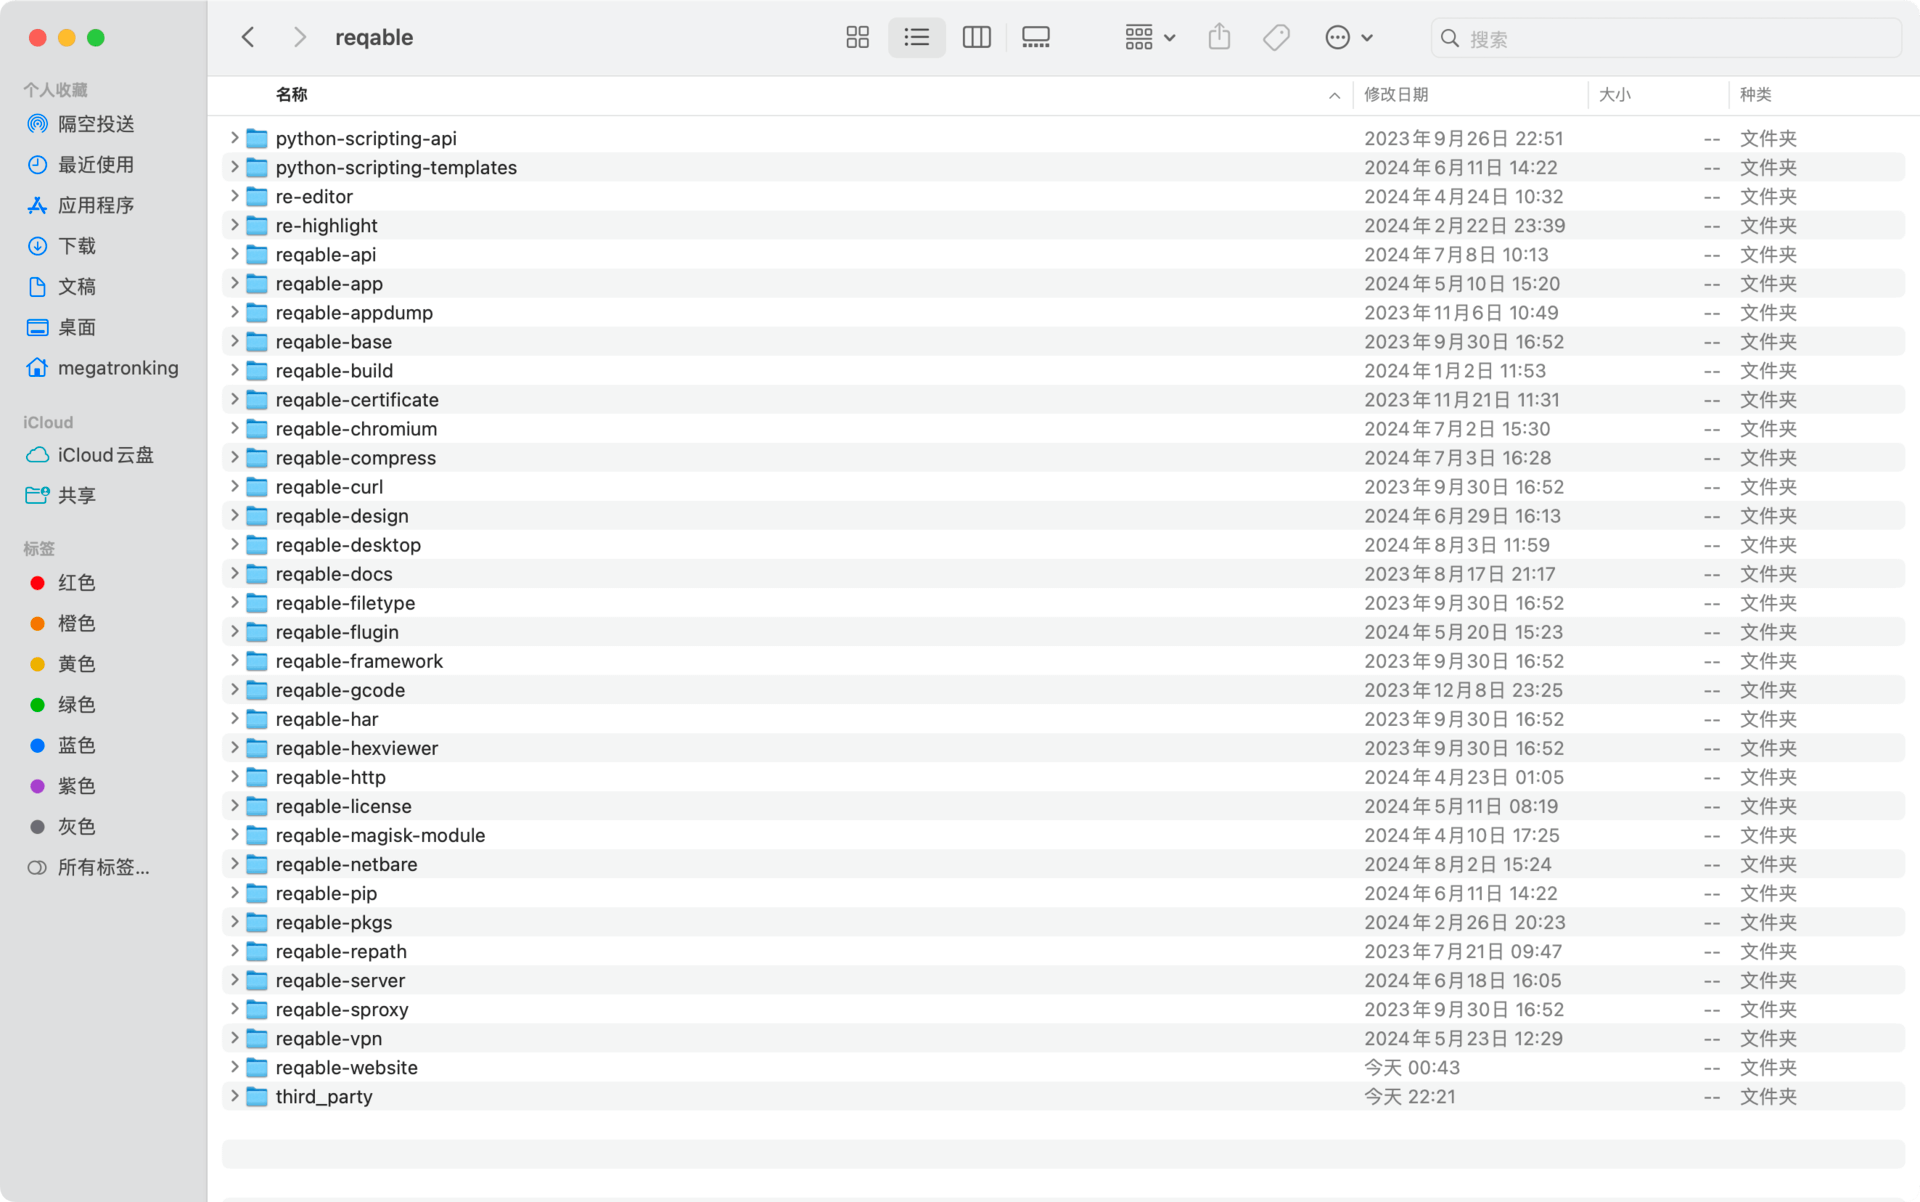The image size is (1920, 1202).
Task: Select the red (红色) tag
Action: pyautogui.click(x=76, y=583)
